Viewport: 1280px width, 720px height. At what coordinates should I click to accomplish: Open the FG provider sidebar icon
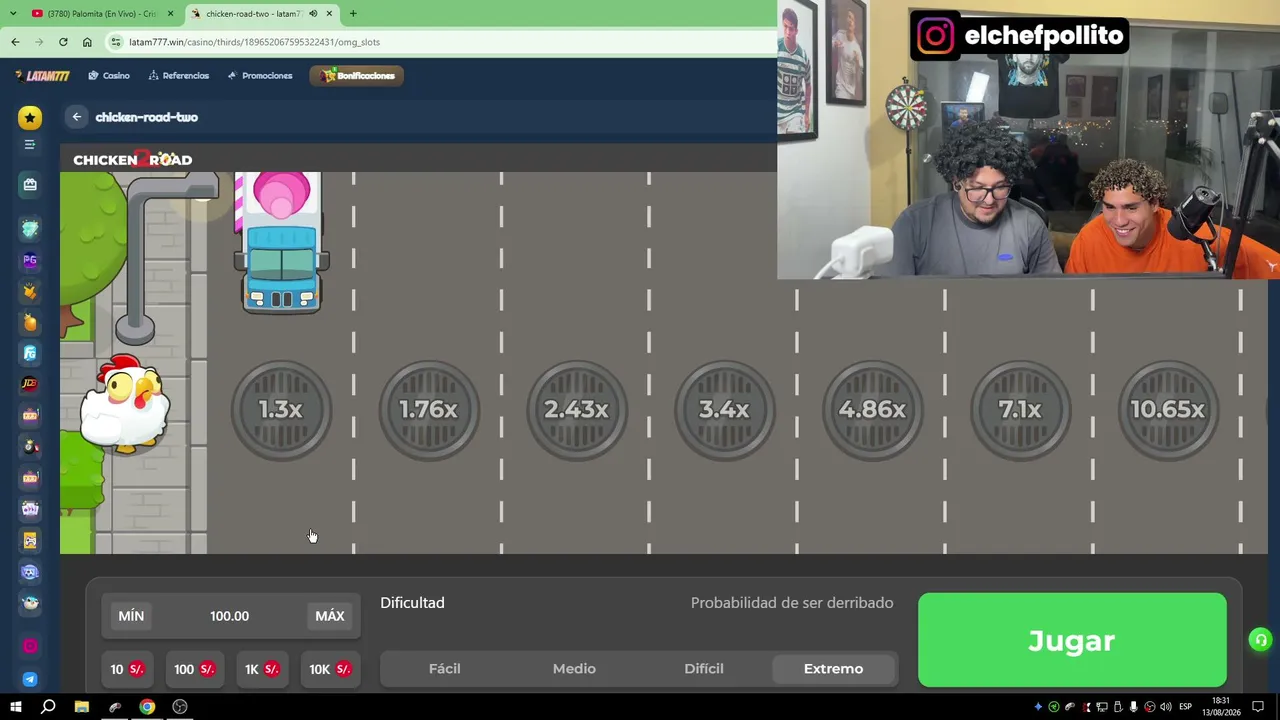[x=30, y=353]
